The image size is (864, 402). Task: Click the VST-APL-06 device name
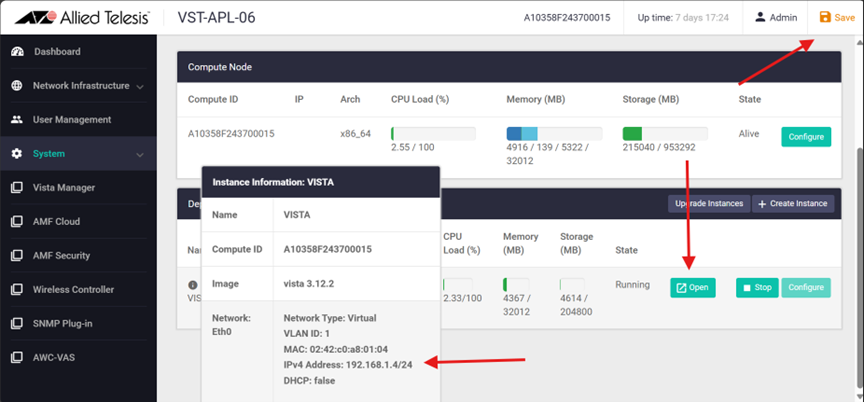217,18
